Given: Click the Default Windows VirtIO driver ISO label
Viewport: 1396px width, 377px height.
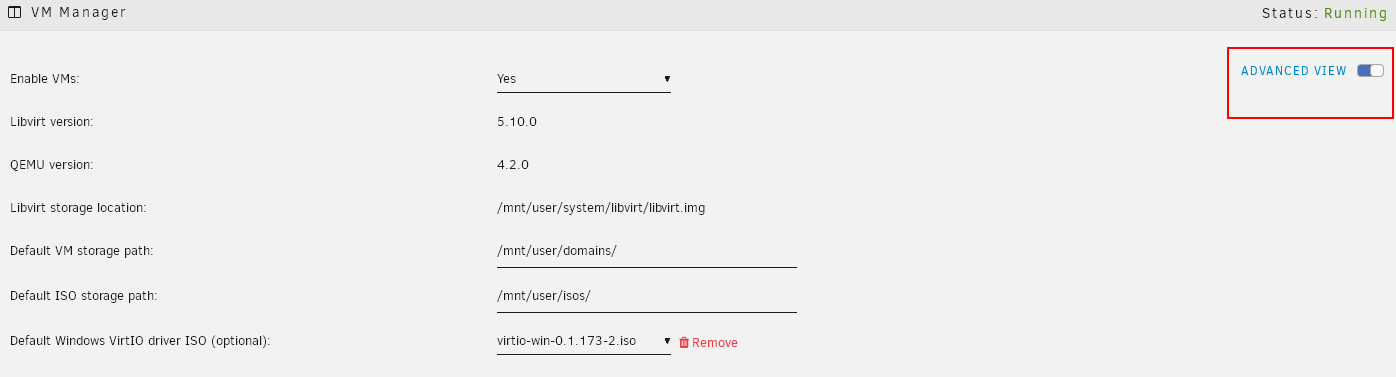Looking at the screenshot, I should pos(140,341).
